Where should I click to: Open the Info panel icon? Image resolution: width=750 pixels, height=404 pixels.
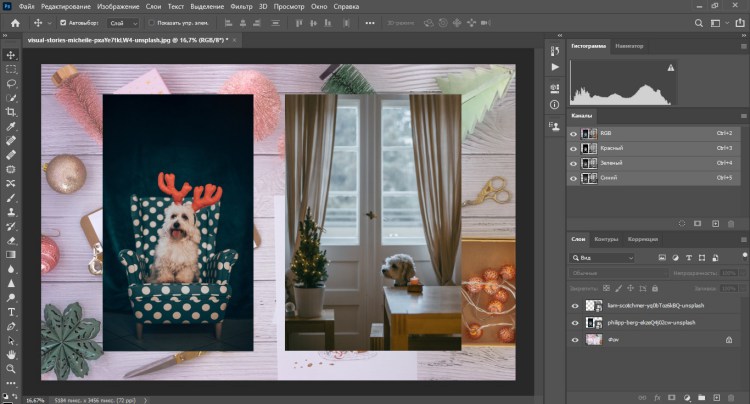pyautogui.click(x=555, y=105)
